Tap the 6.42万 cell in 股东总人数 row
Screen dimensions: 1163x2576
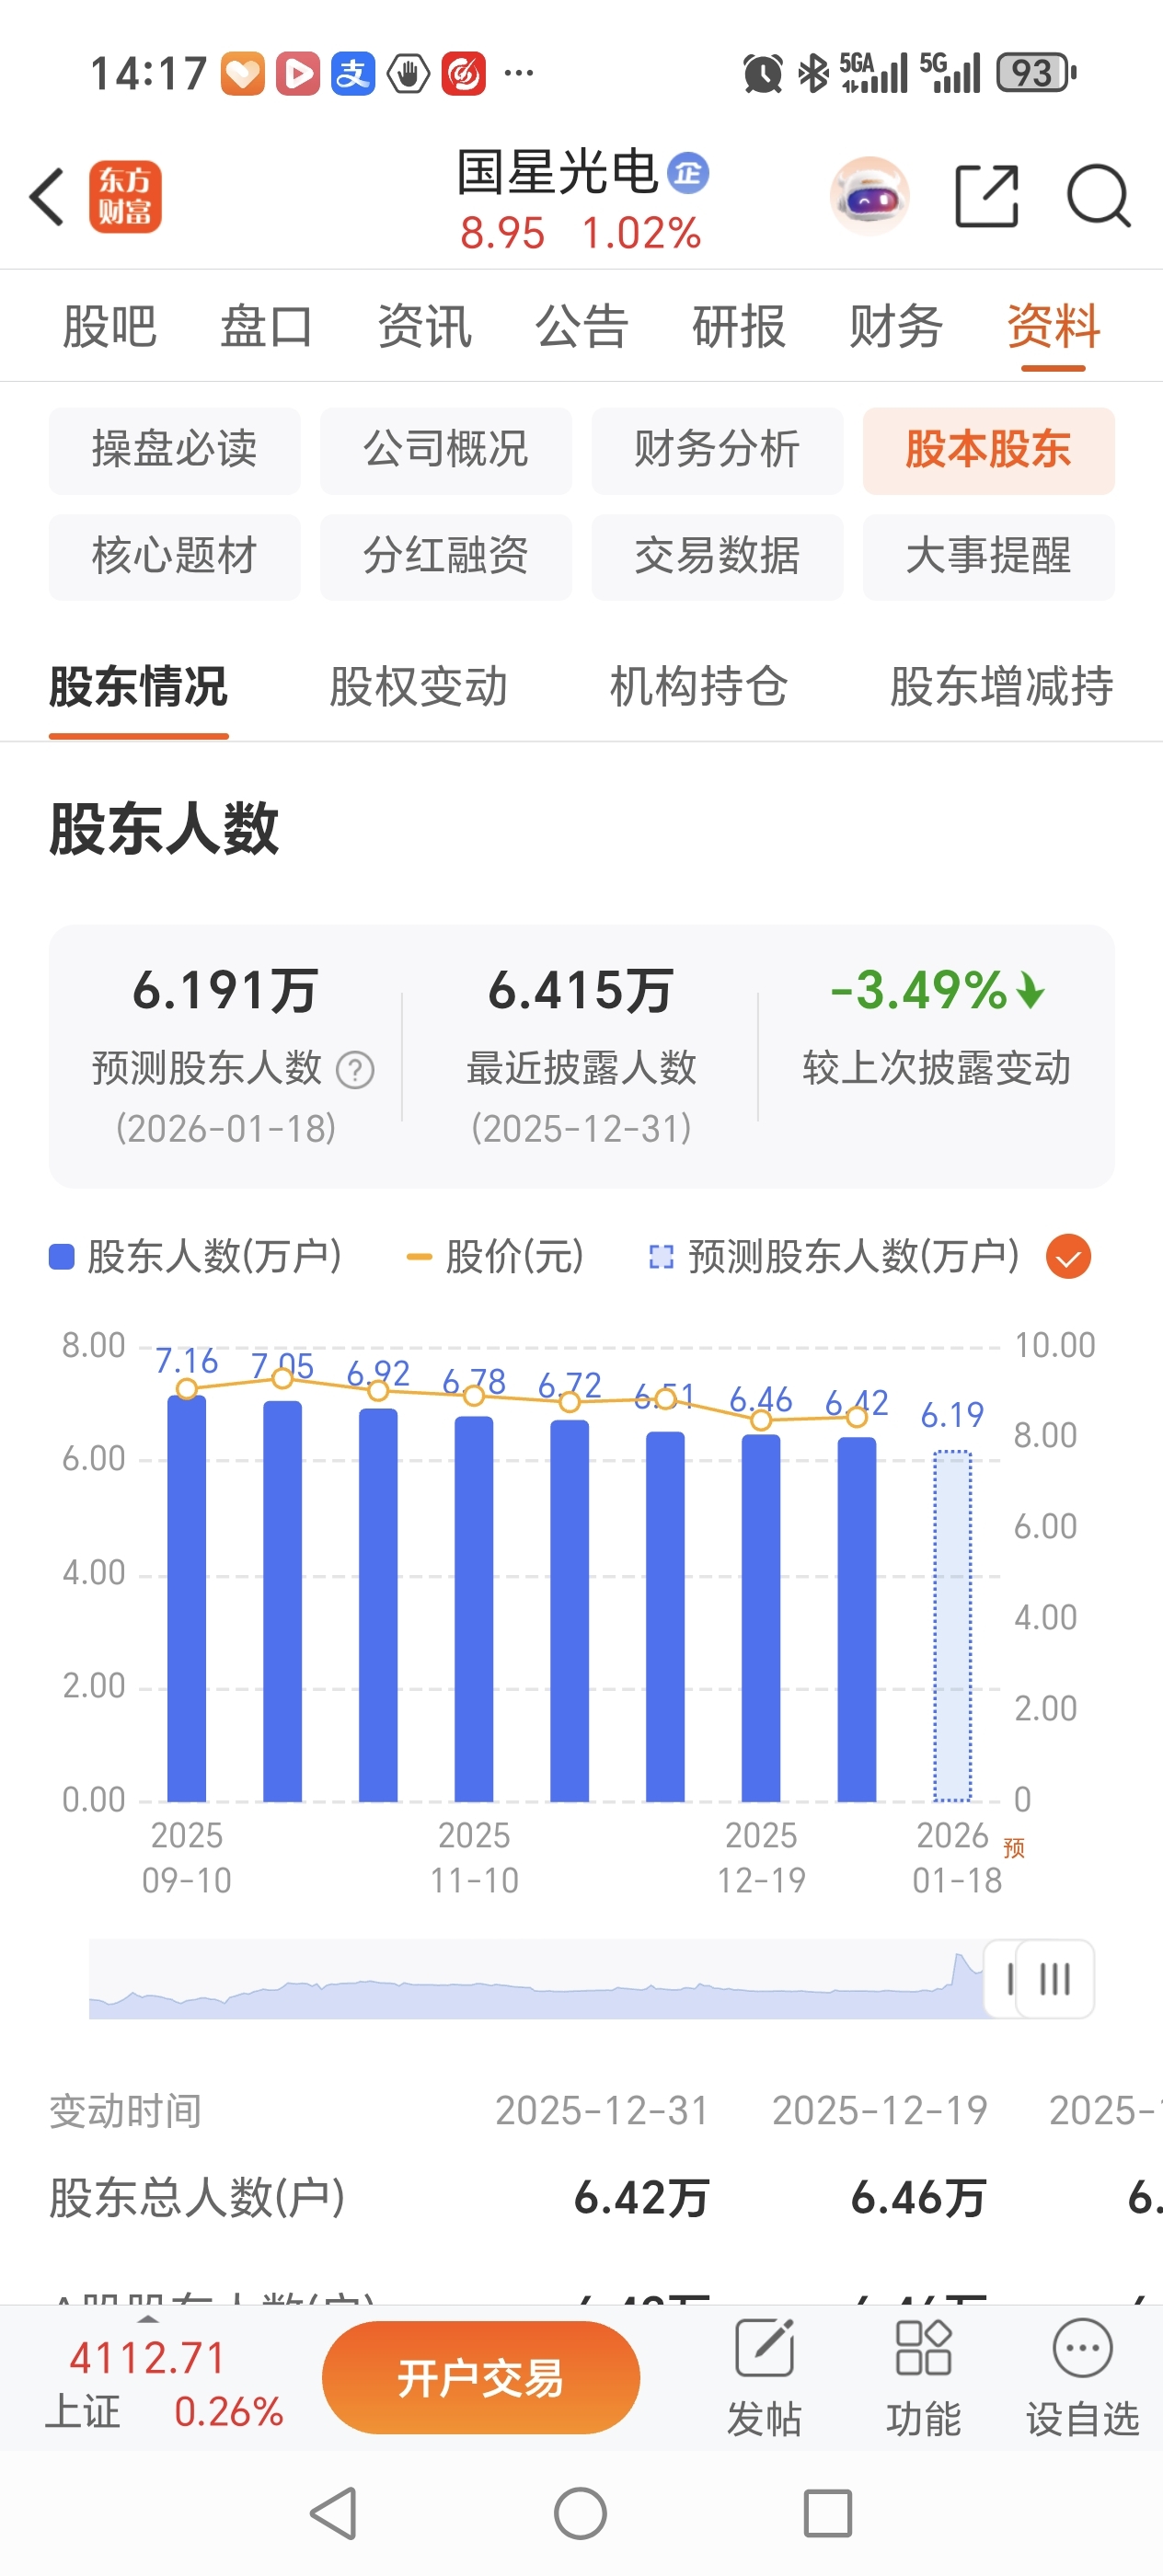[641, 2198]
